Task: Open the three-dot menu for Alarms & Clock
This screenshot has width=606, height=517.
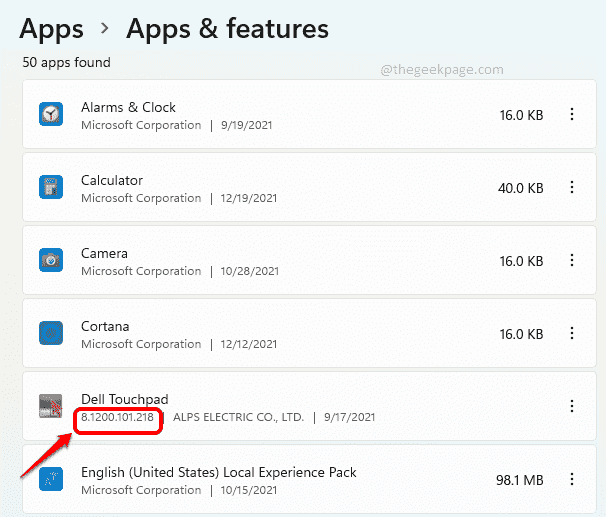Action: tap(572, 115)
